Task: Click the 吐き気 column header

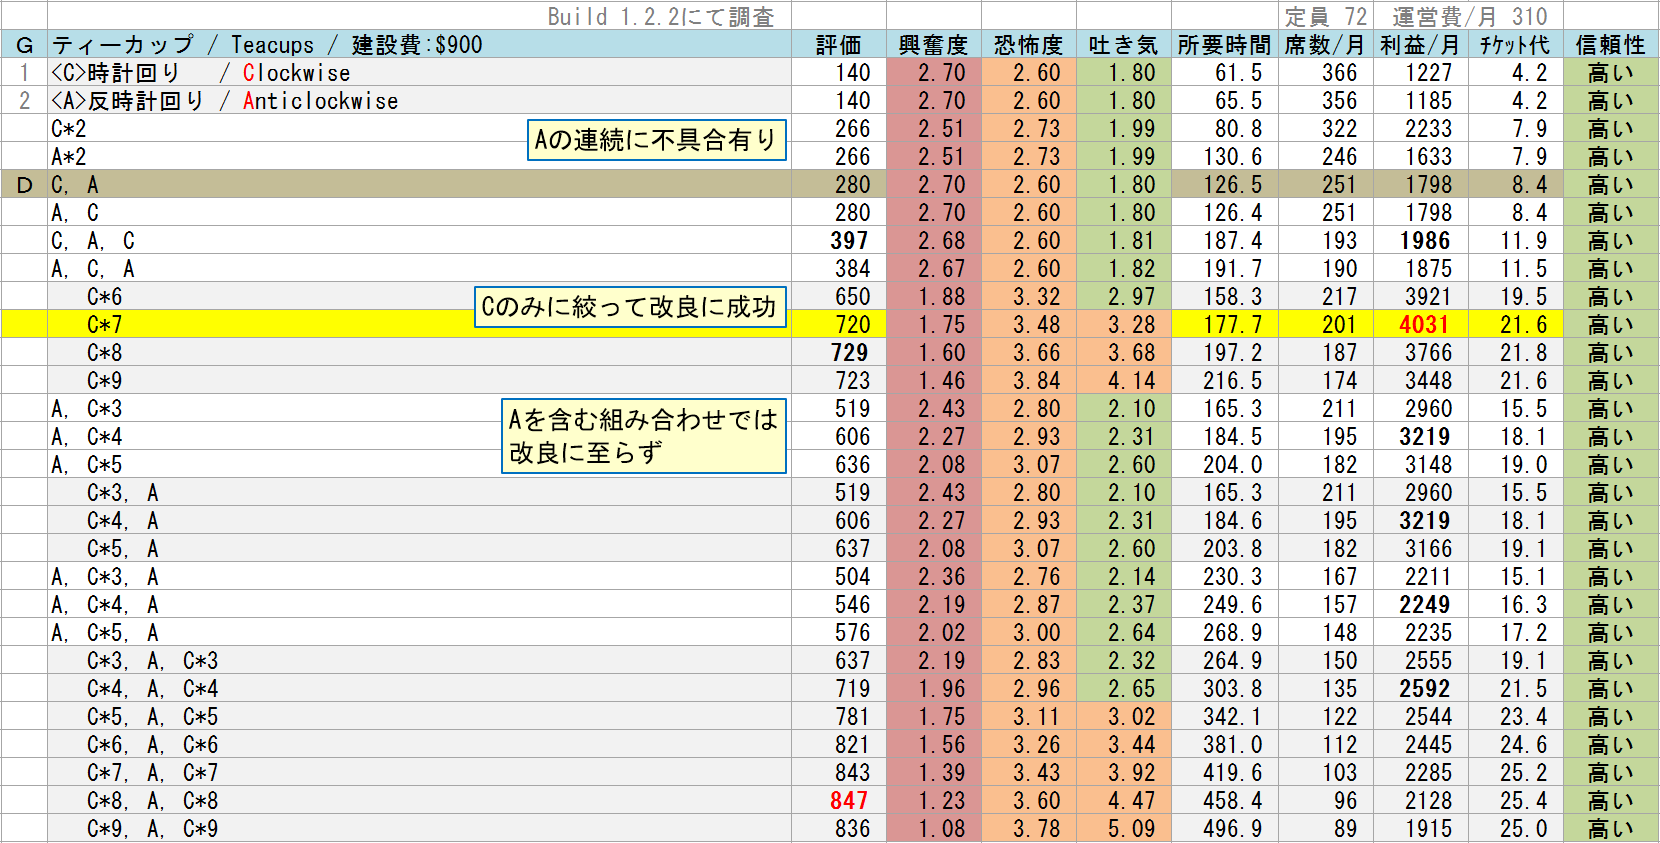Action: click(x=1123, y=45)
